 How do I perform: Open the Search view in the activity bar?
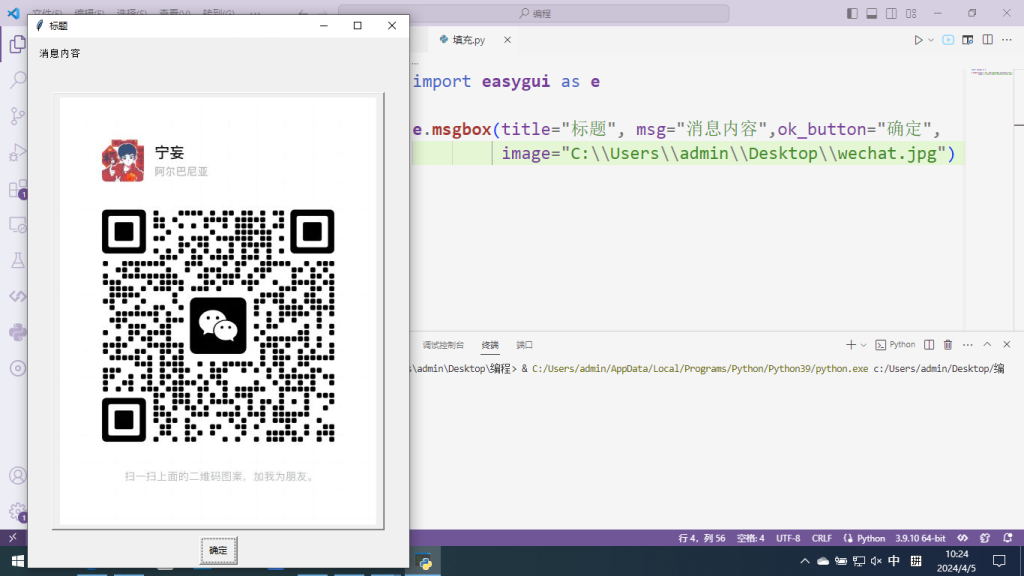pyautogui.click(x=18, y=80)
